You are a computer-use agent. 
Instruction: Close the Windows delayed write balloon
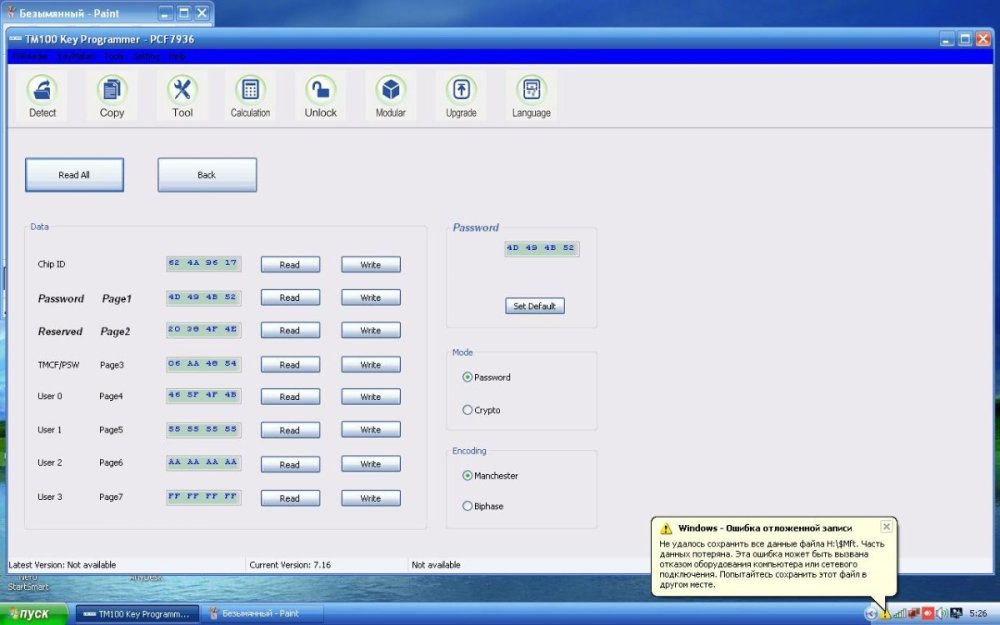[x=886, y=527]
